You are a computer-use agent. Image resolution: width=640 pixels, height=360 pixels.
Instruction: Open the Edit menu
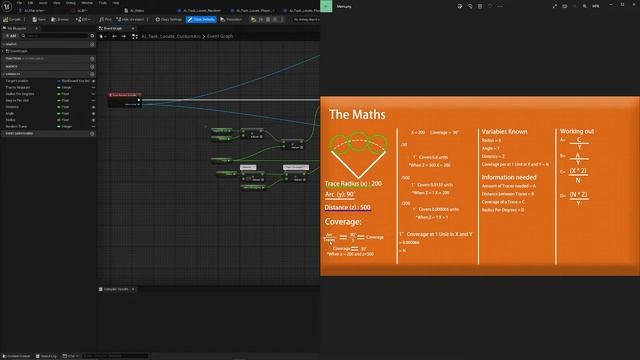(30, 3)
